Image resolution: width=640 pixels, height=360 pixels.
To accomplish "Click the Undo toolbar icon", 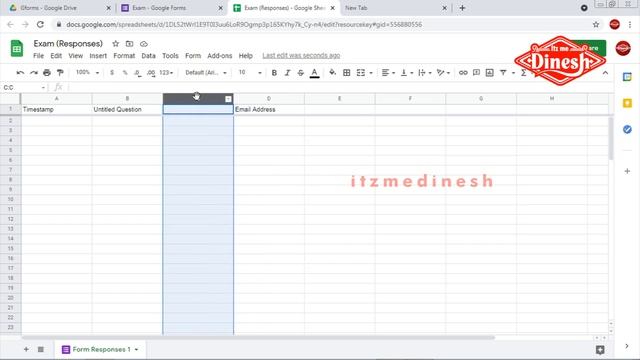I will pyautogui.click(x=20, y=73).
